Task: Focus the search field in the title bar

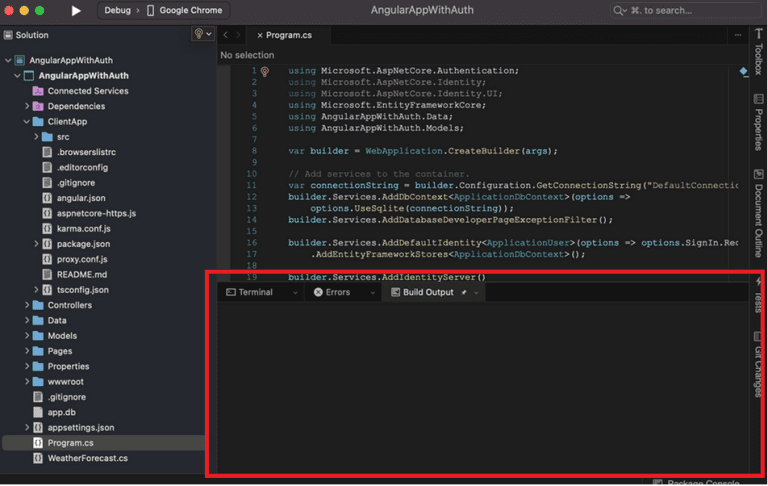Action: (686, 10)
